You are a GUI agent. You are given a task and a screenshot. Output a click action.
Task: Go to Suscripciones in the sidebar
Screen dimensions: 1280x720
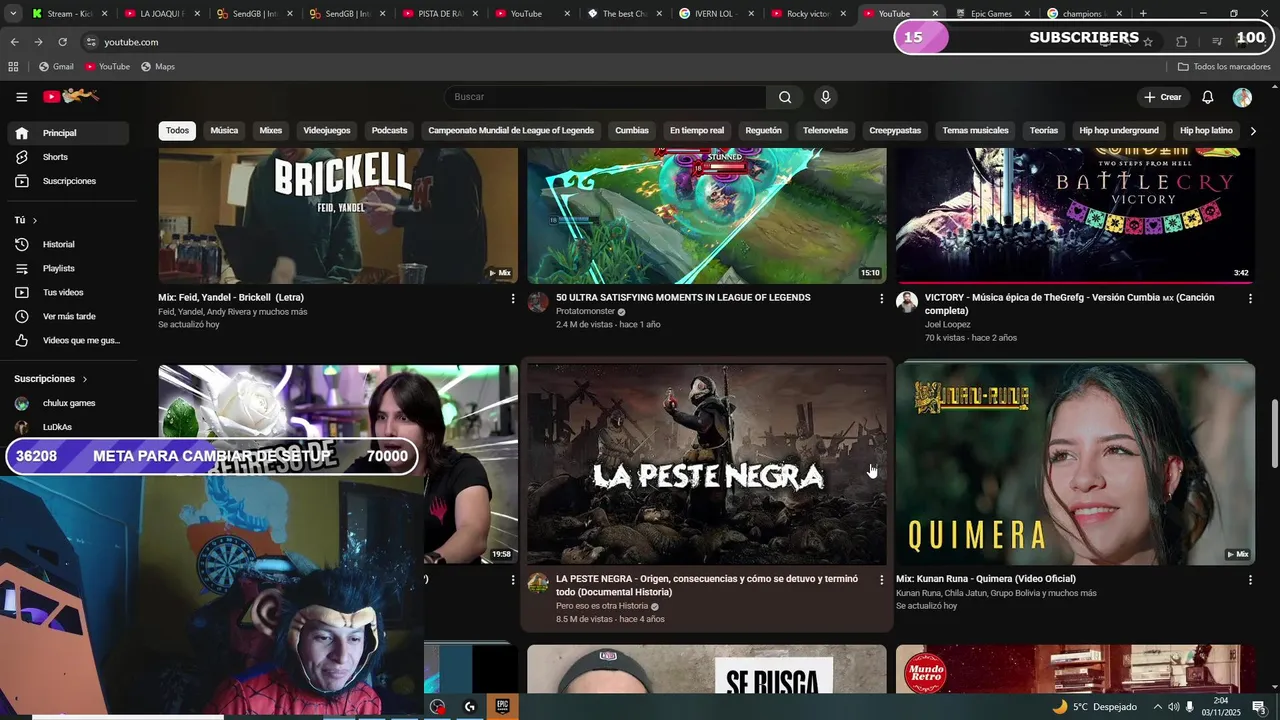[x=66, y=181]
